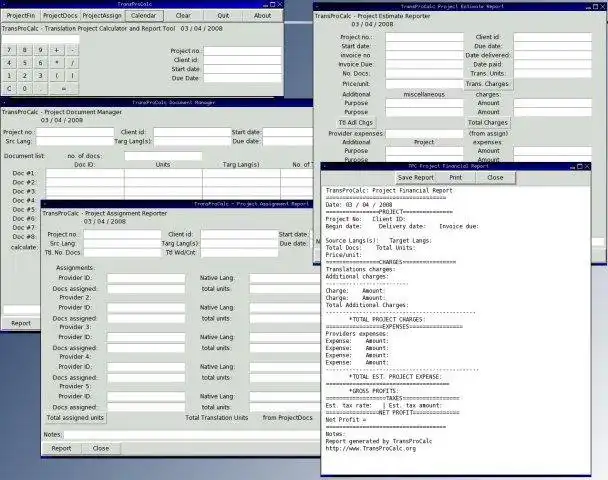The image size is (608, 480).
Task: Minimize the main TransProCalc window
Action: (x=266, y=5)
